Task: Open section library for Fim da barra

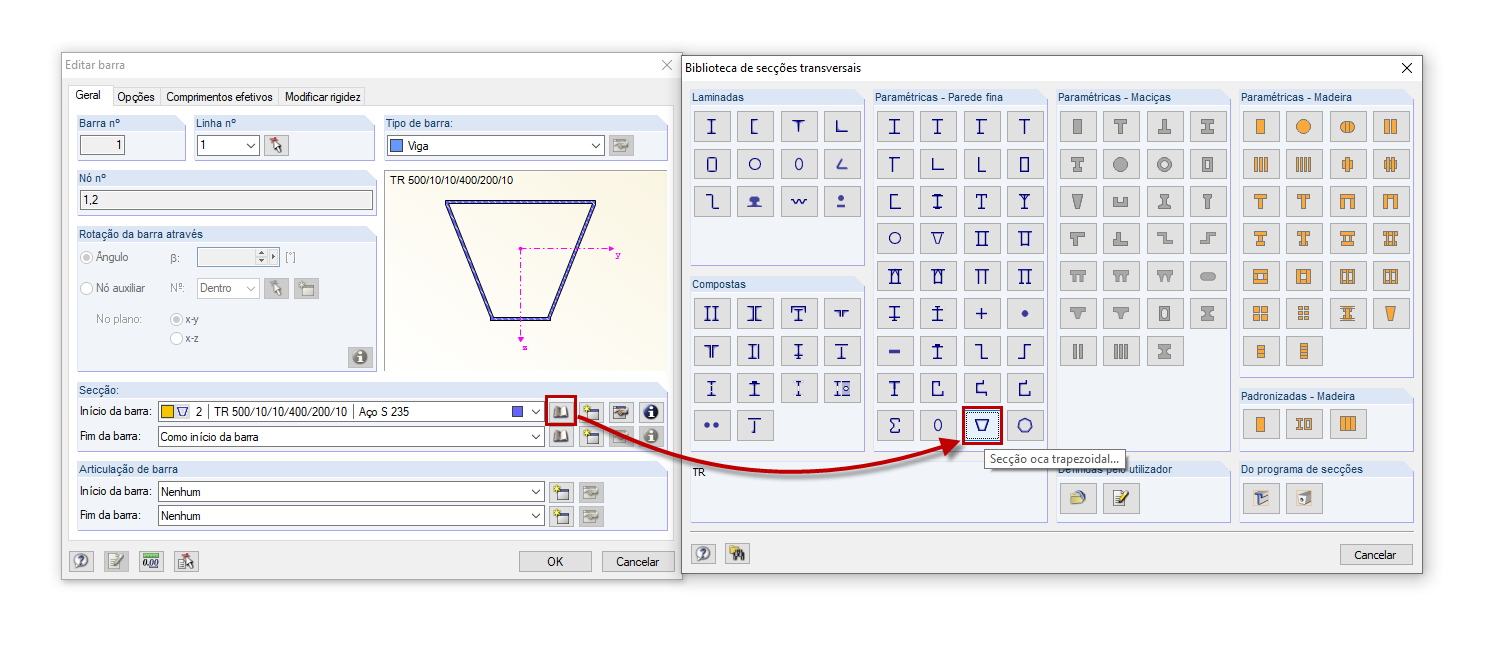Action: pos(562,436)
